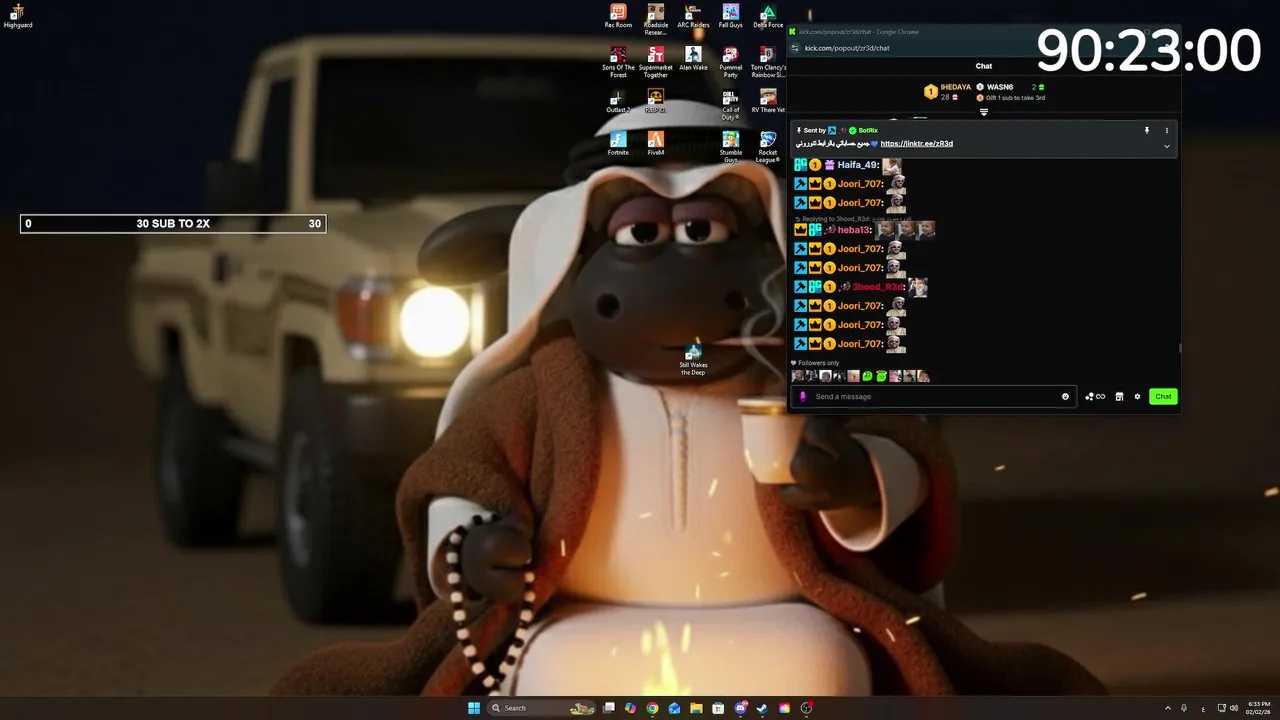Open volume control in system tray

1234,708
